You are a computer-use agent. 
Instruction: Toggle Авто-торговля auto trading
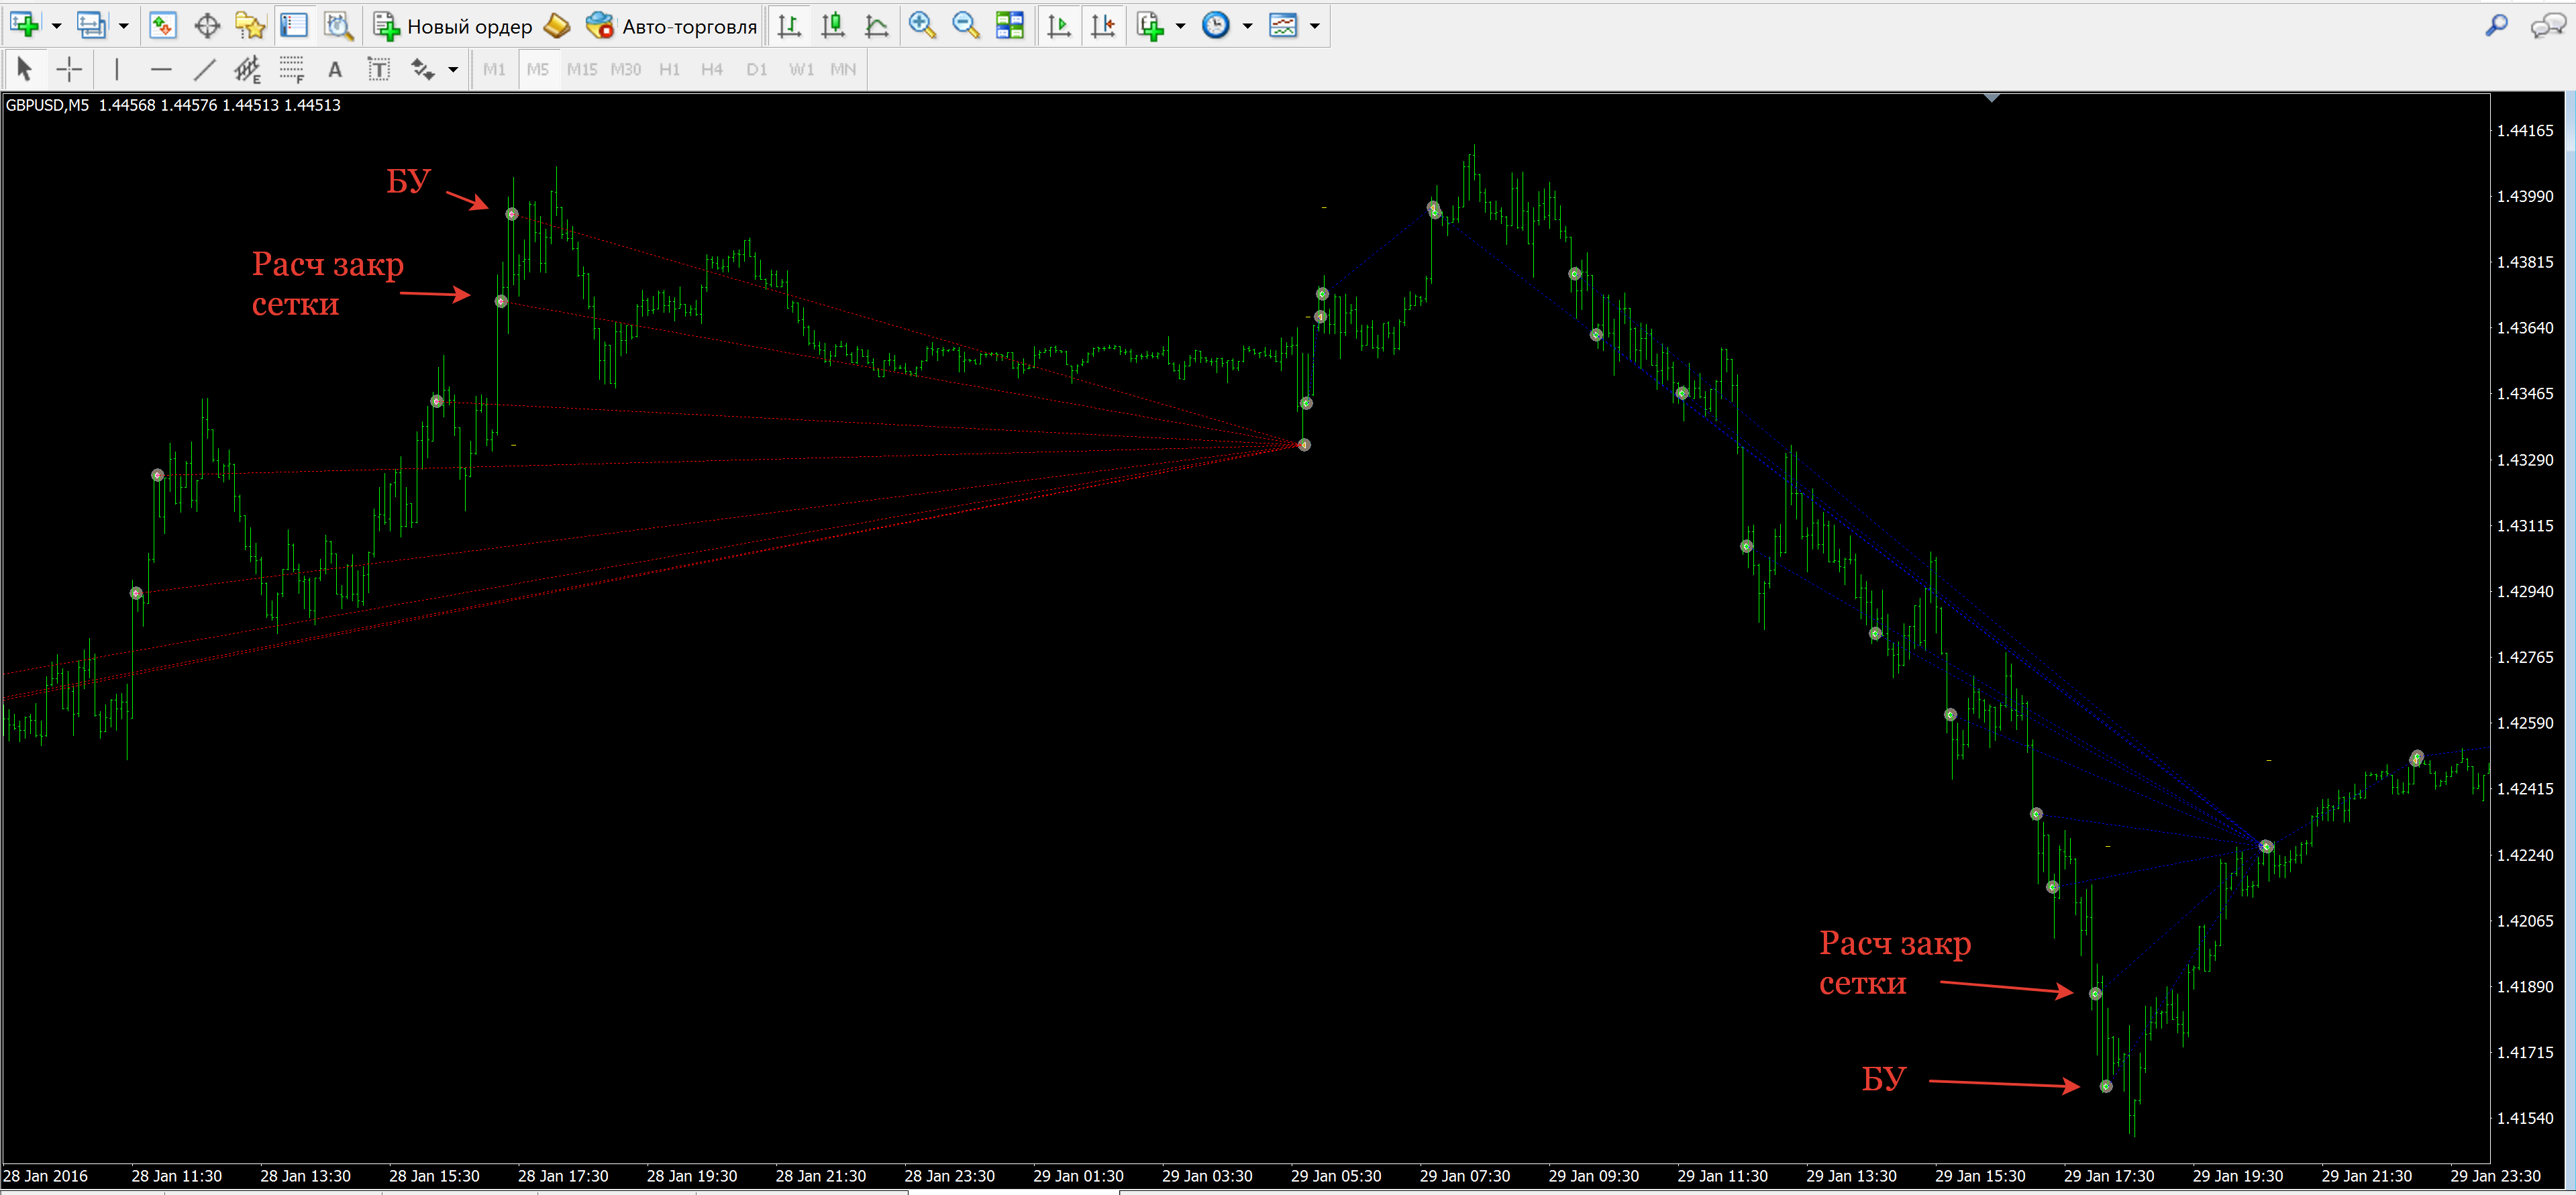[x=671, y=26]
